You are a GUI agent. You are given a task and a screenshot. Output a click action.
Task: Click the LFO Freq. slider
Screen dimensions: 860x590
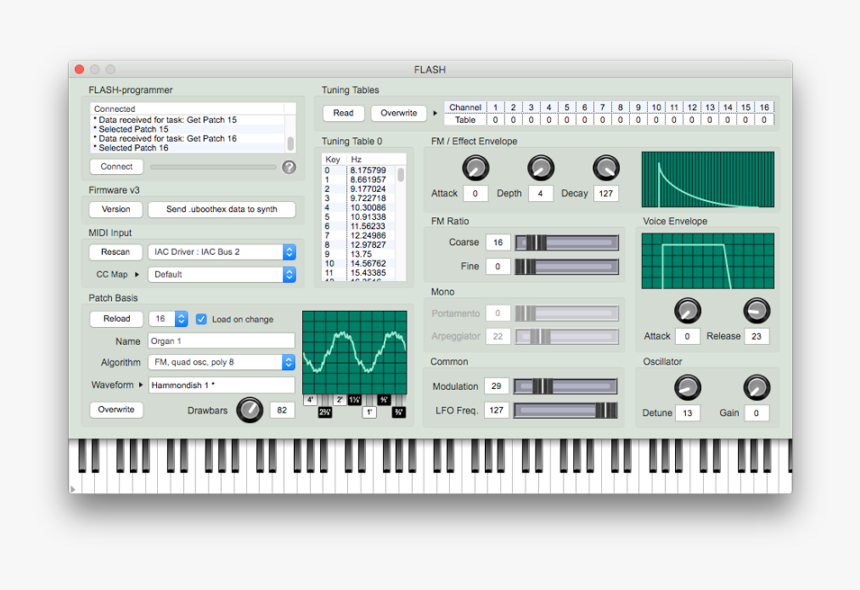tap(565, 410)
